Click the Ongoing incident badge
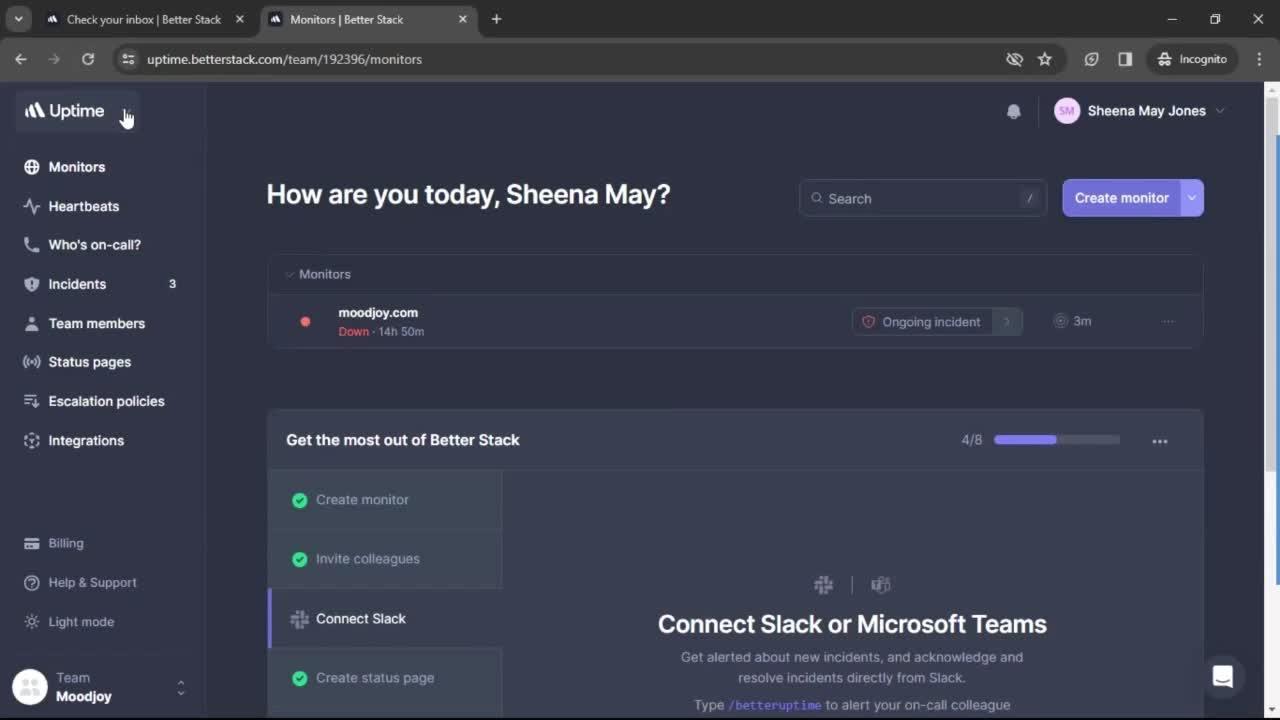The height and width of the screenshot is (720, 1280). (x=923, y=322)
